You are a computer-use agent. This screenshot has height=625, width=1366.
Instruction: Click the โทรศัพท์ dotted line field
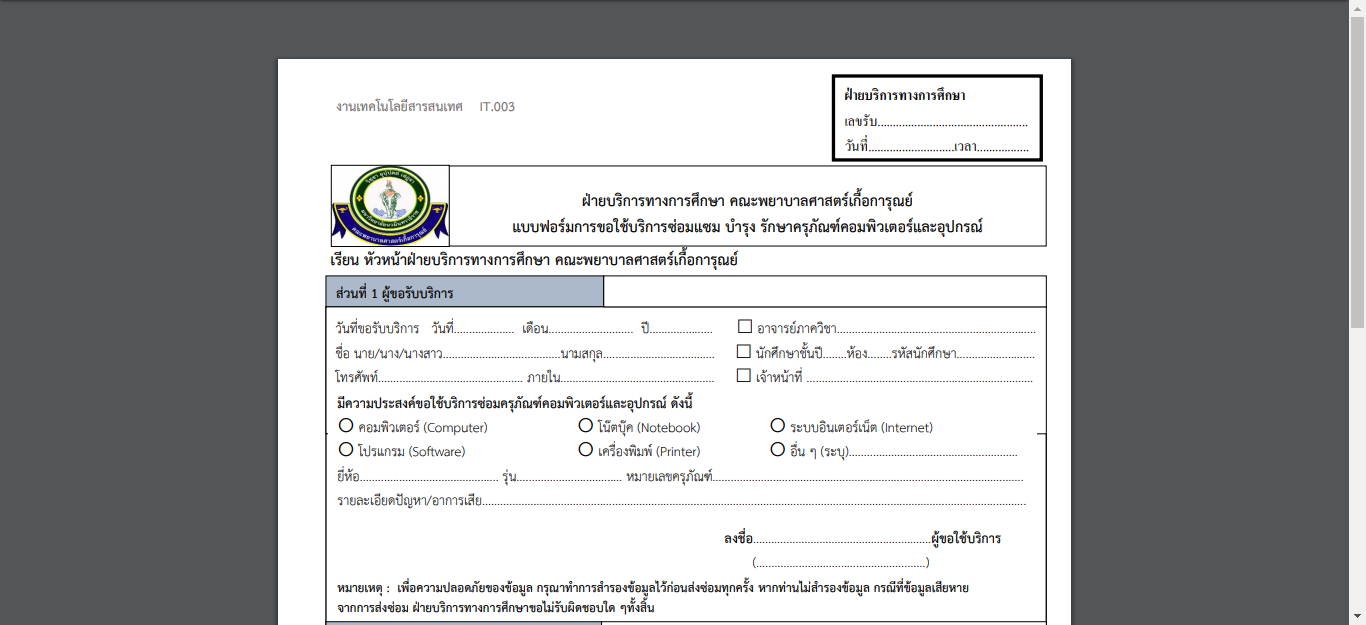tap(451, 378)
